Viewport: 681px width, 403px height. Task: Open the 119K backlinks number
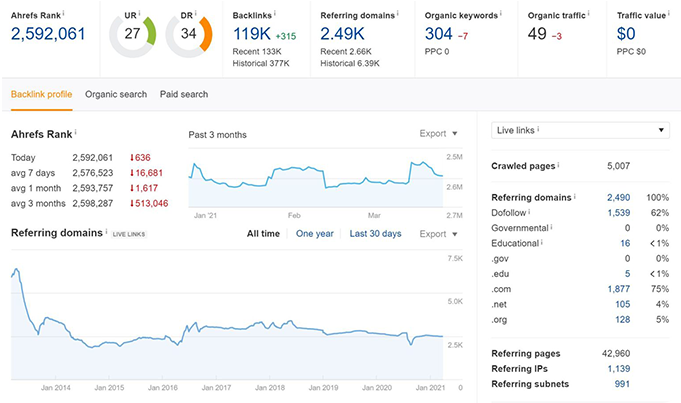(x=252, y=34)
